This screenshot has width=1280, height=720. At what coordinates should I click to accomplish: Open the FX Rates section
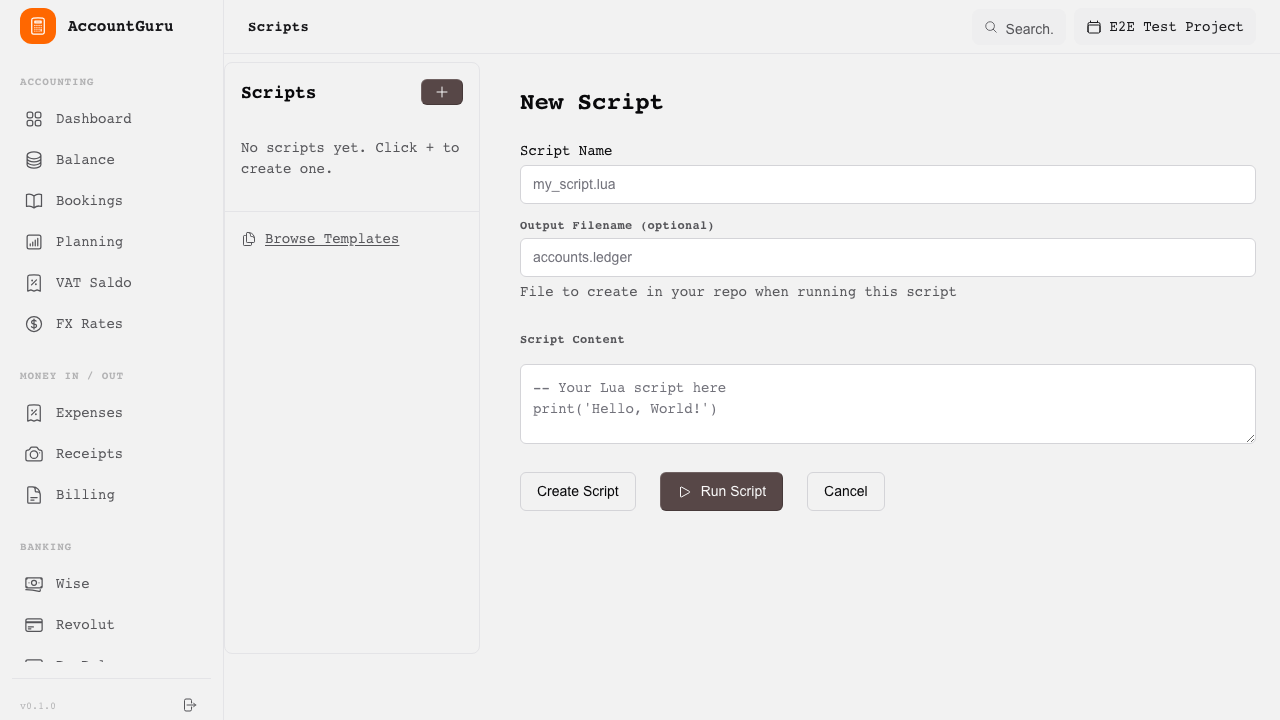89,323
